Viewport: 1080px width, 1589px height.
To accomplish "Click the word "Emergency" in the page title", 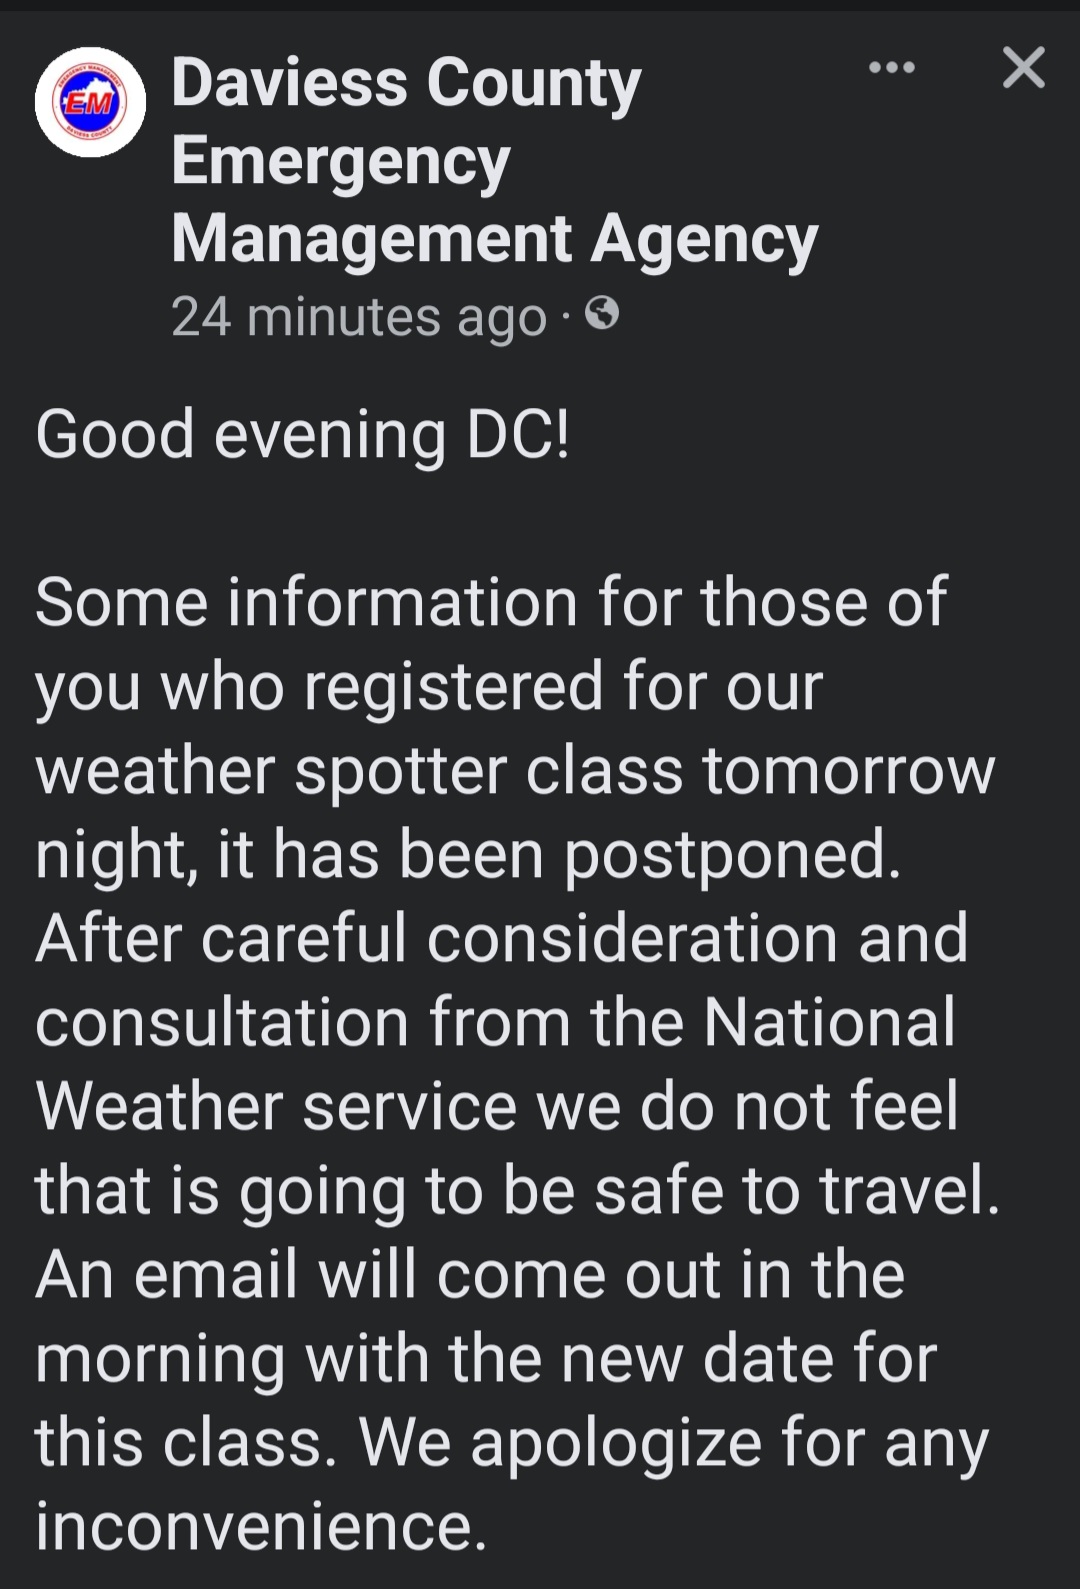I will tap(341, 162).
